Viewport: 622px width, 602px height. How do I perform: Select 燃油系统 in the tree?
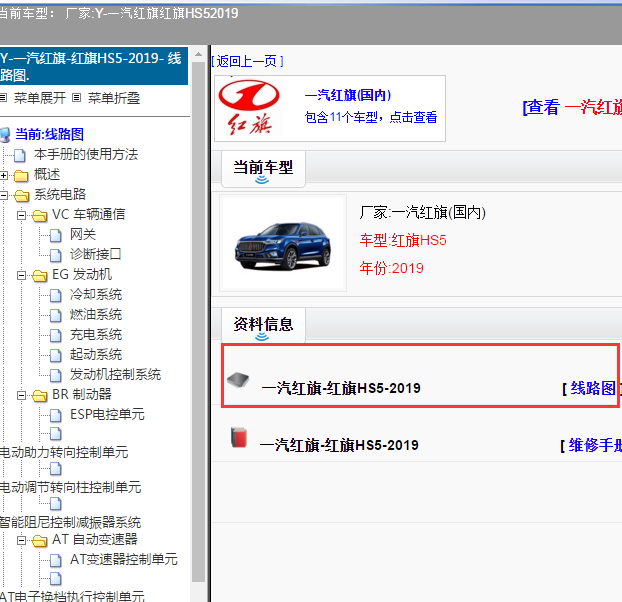(96, 315)
